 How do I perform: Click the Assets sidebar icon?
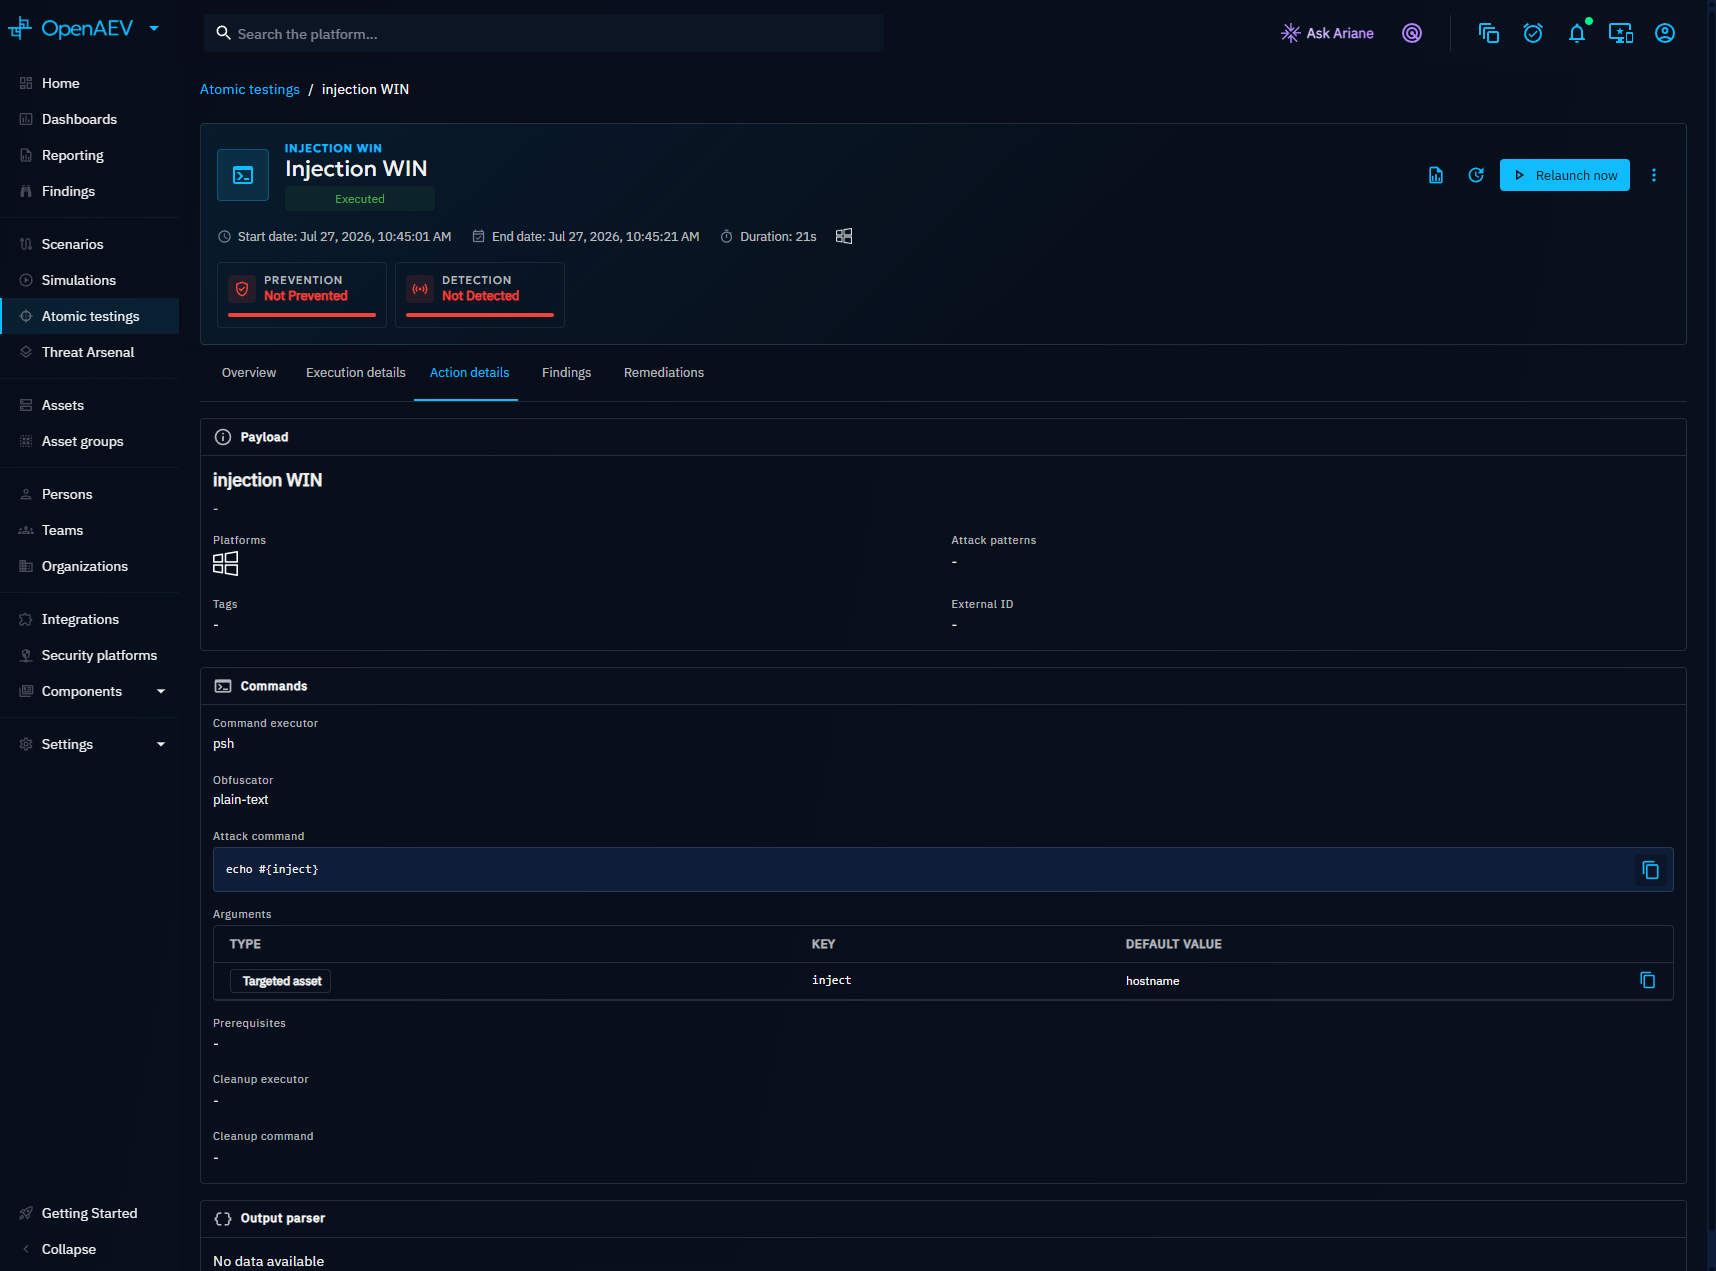click(x=26, y=405)
